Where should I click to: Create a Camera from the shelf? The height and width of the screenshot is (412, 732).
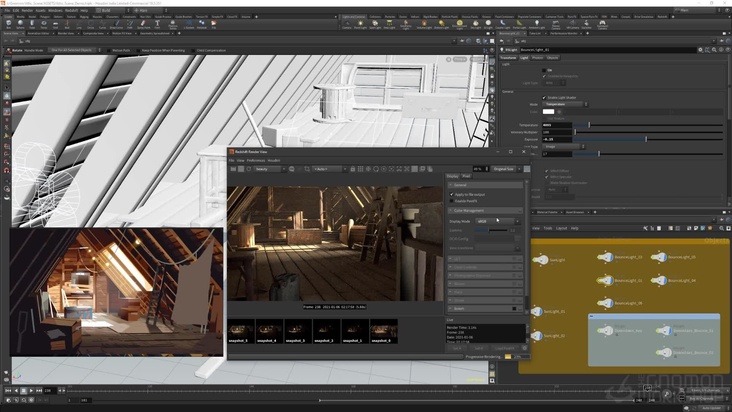(x=347, y=24)
